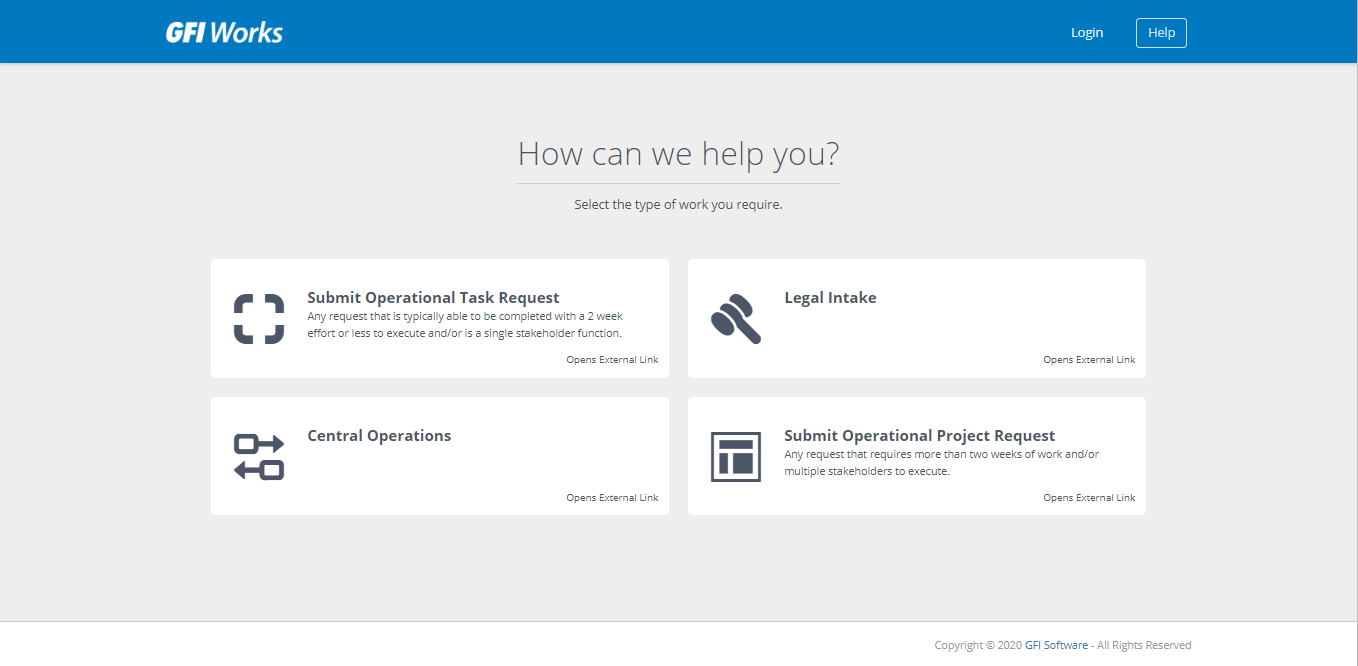
Task: Follow the GFI Software footer link
Action: [1056, 646]
